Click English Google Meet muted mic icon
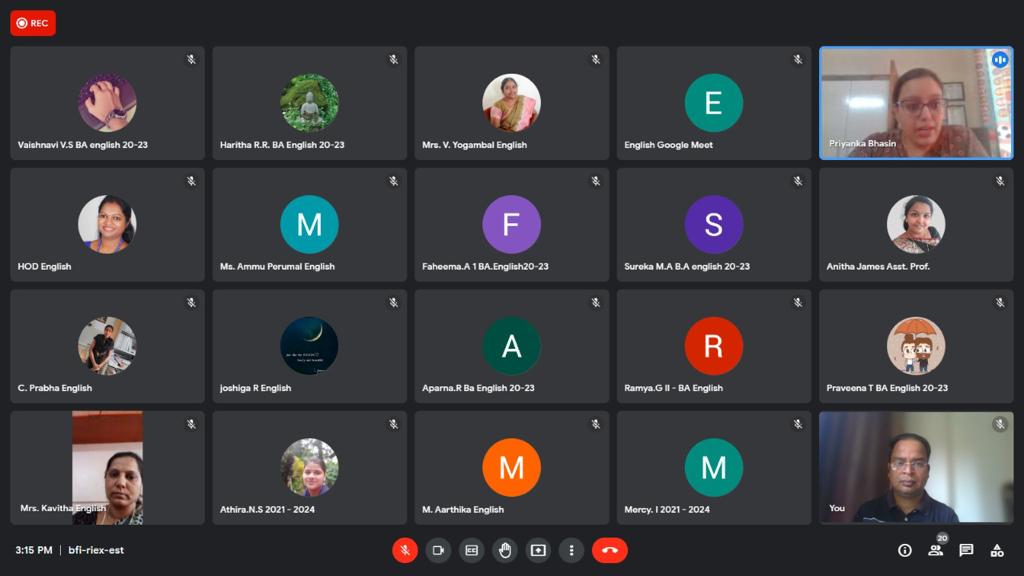Image resolution: width=1024 pixels, height=576 pixels. (798, 59)
